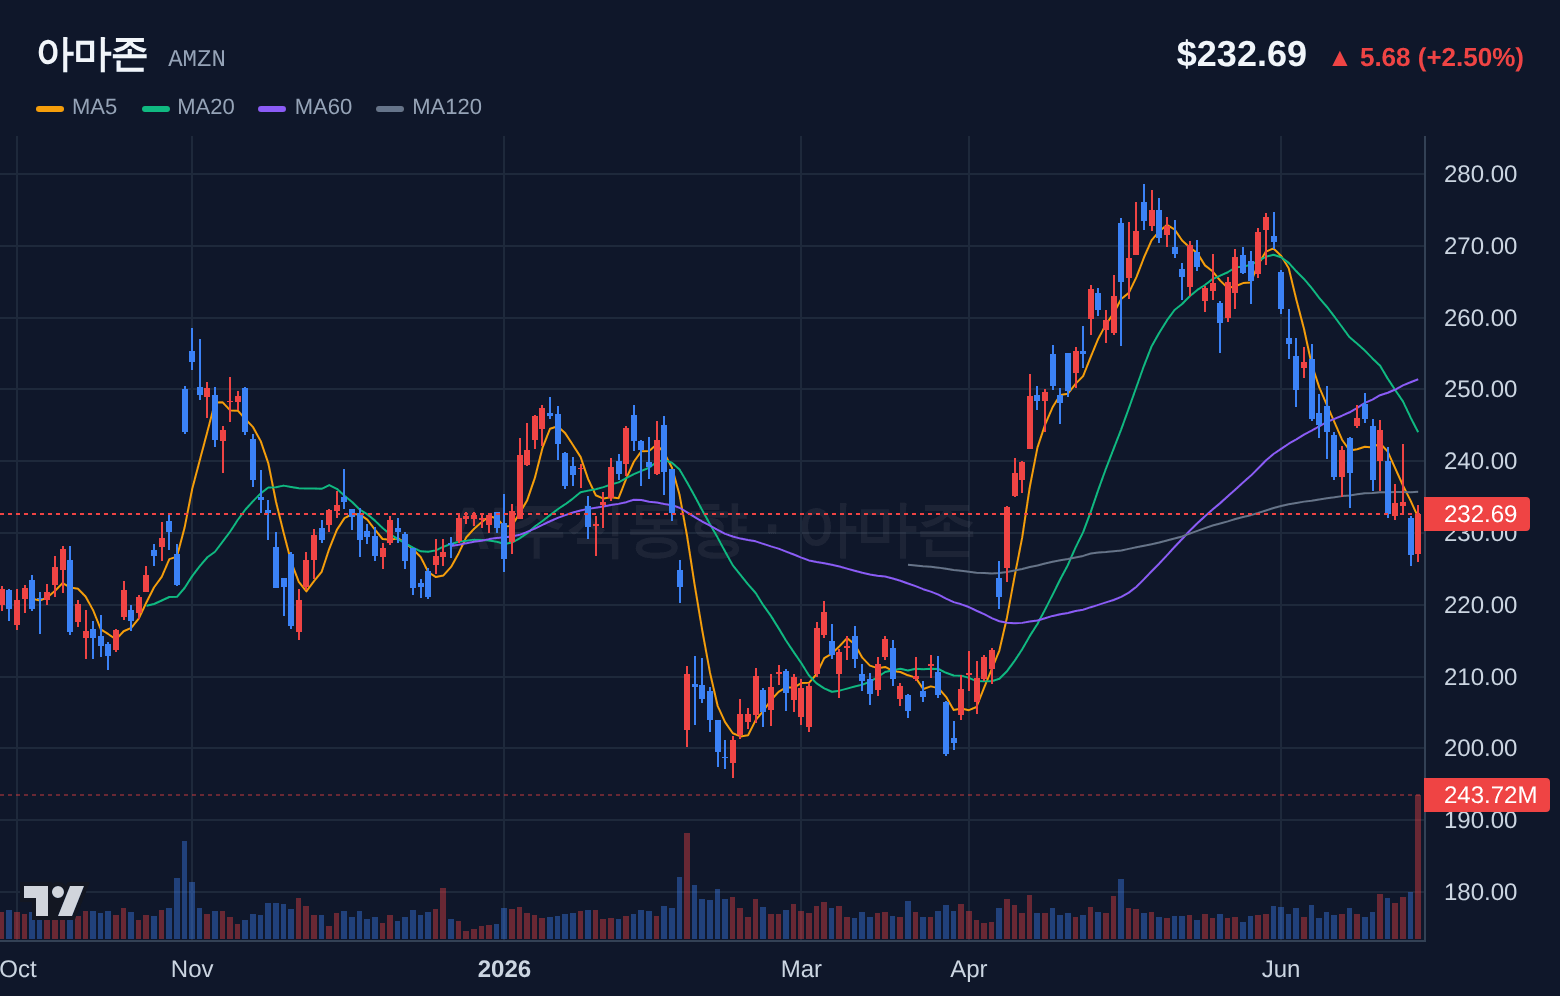This screenshot has width=1560, height=996.
Task: Click the 190.00 price axis label
Action: (1480, 820)
